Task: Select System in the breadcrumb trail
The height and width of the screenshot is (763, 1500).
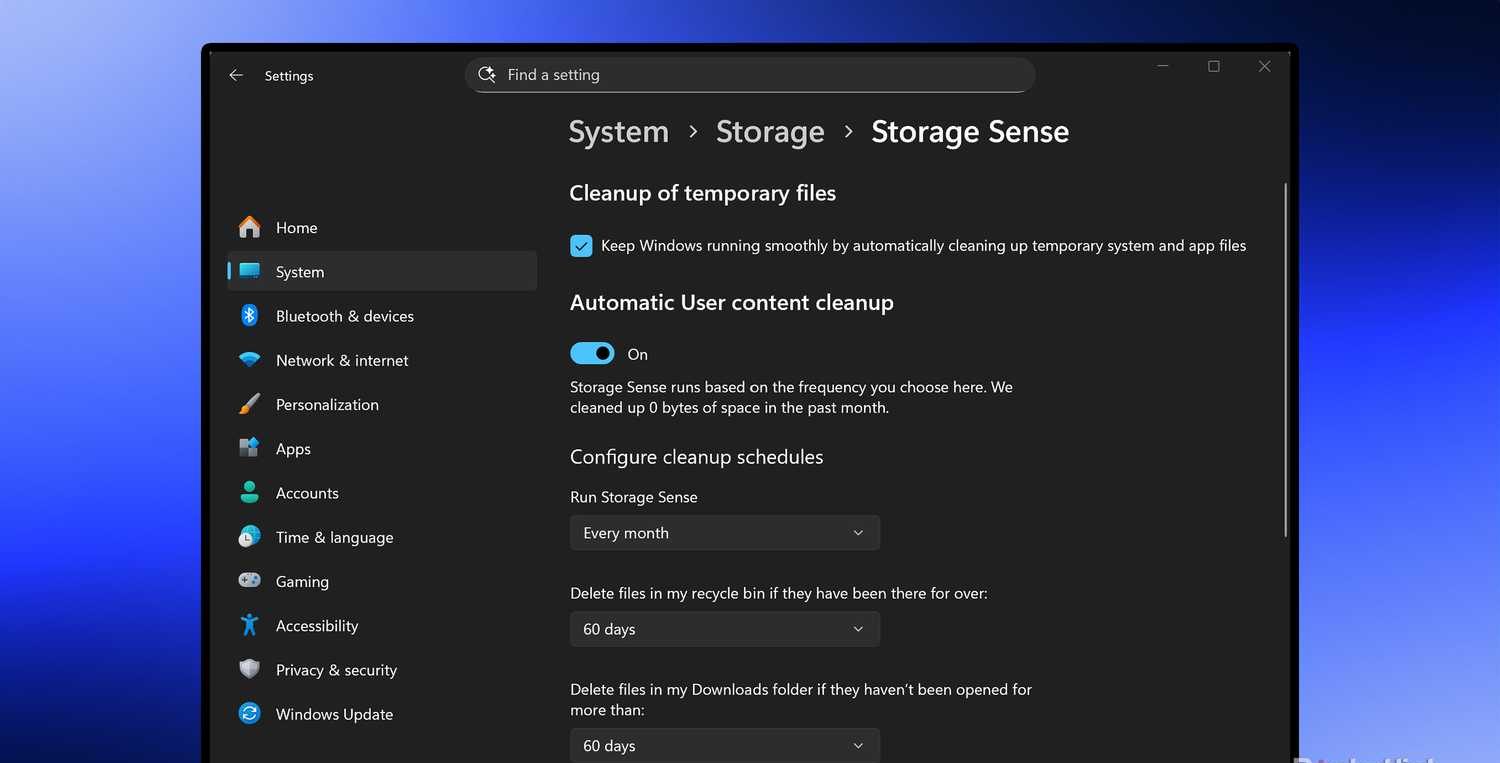Action: pos(618,131)
